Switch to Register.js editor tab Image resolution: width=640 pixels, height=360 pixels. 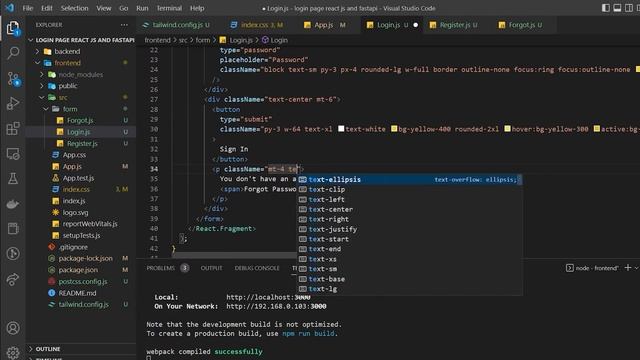coord(455,25)
